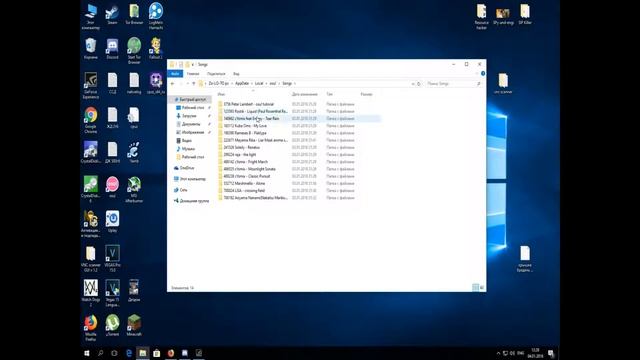Viewport: 640px width, 360px height.
Task: Go up one folder level
Action: 193,83
